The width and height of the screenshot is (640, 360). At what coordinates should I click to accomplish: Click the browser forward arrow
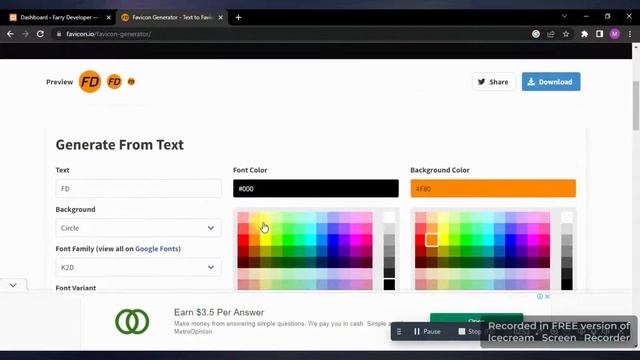point(25,34)
